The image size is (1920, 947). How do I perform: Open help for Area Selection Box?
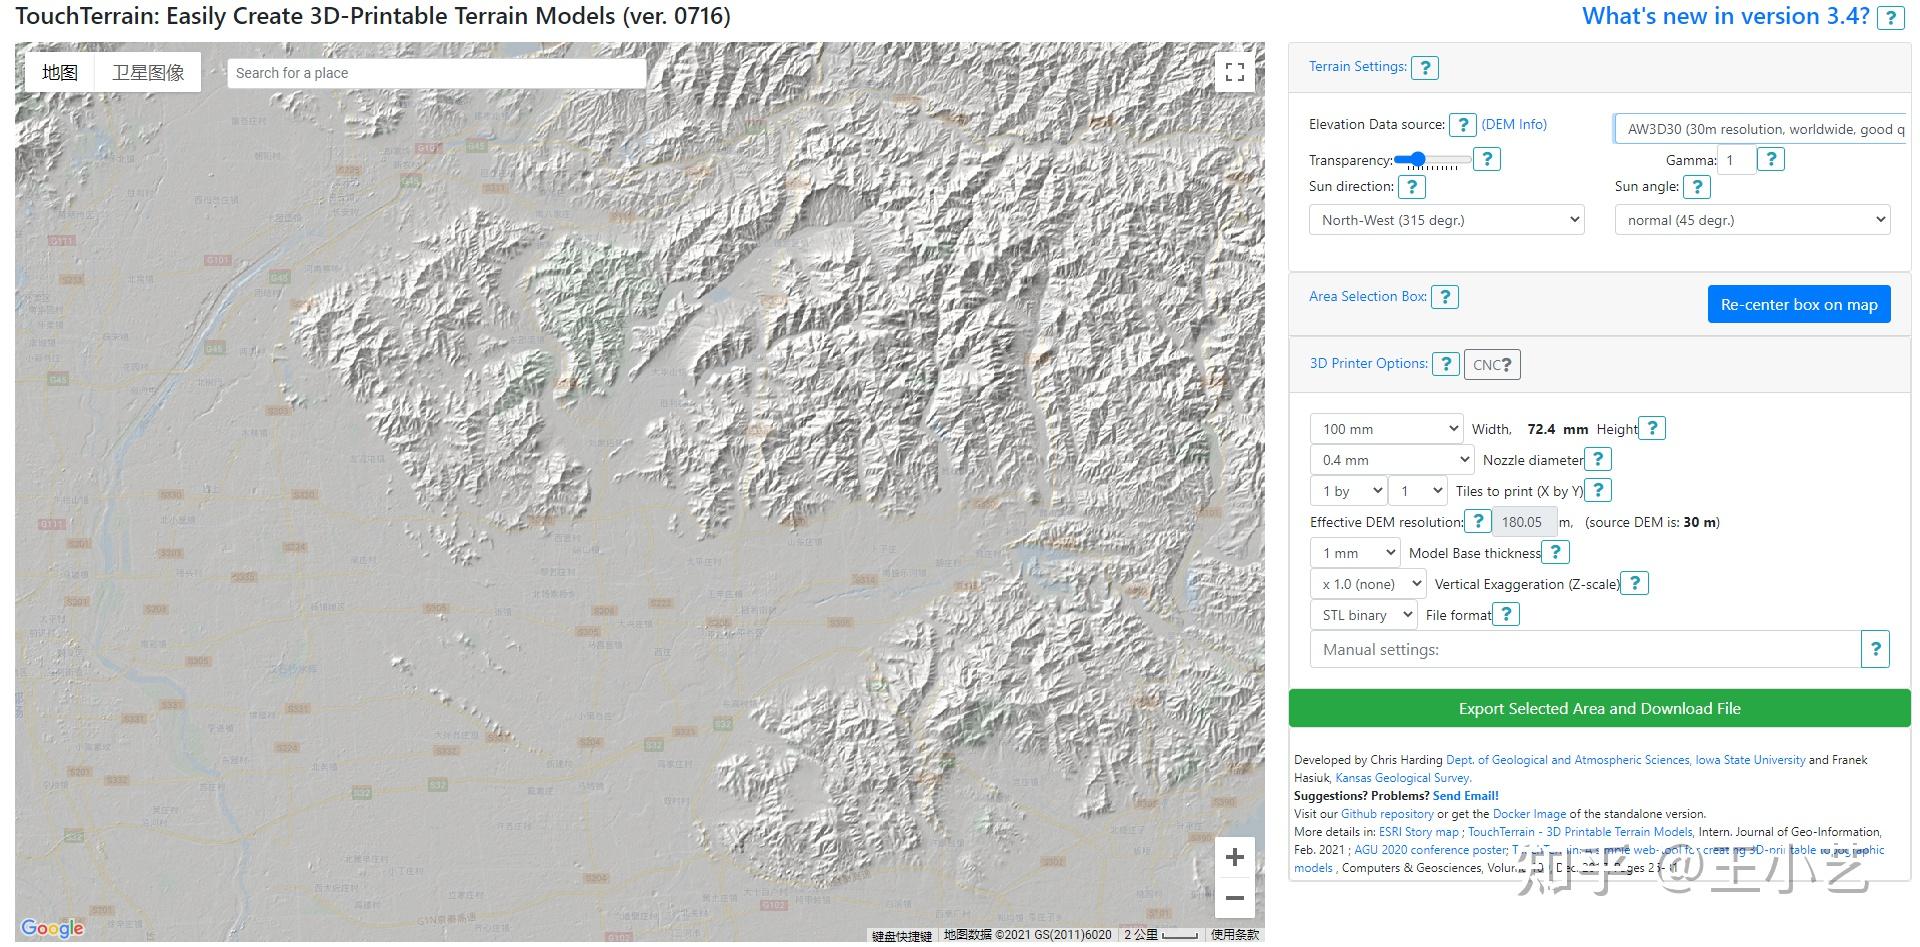pyautogui.click(x=1445, y=297)
